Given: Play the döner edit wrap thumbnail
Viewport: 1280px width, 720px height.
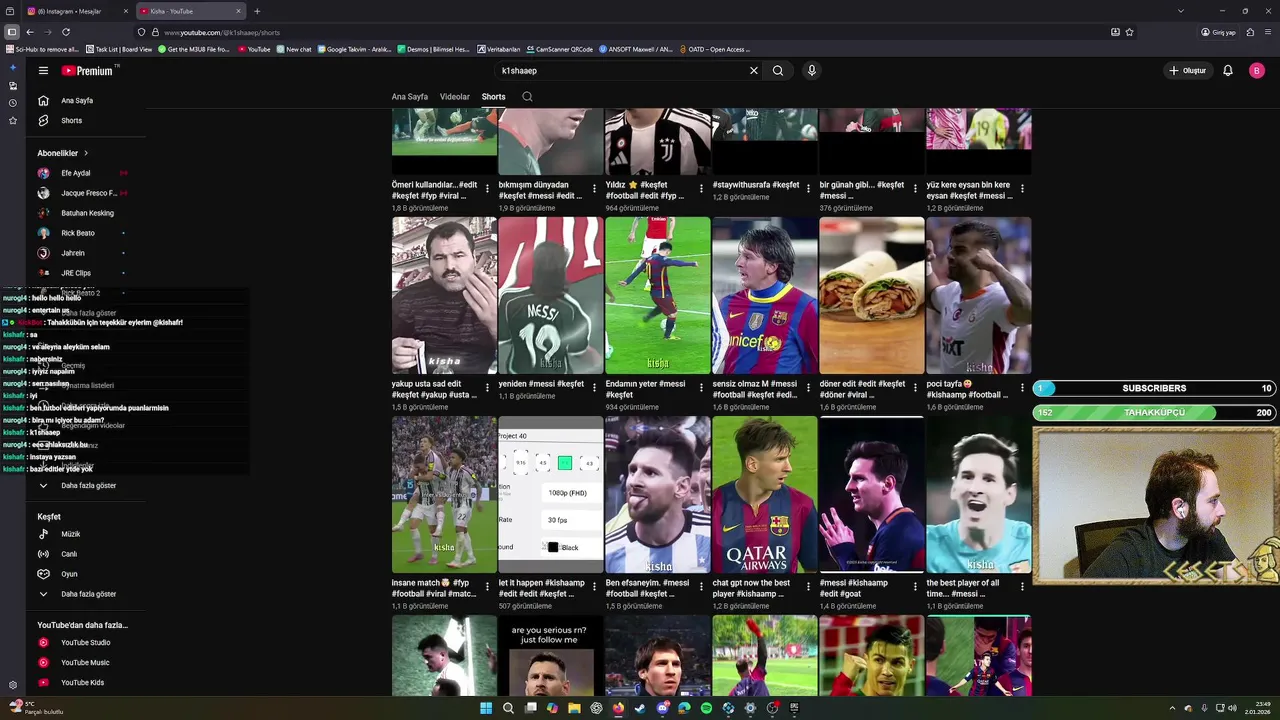Looking at the screenshot, I should point(872,295).
